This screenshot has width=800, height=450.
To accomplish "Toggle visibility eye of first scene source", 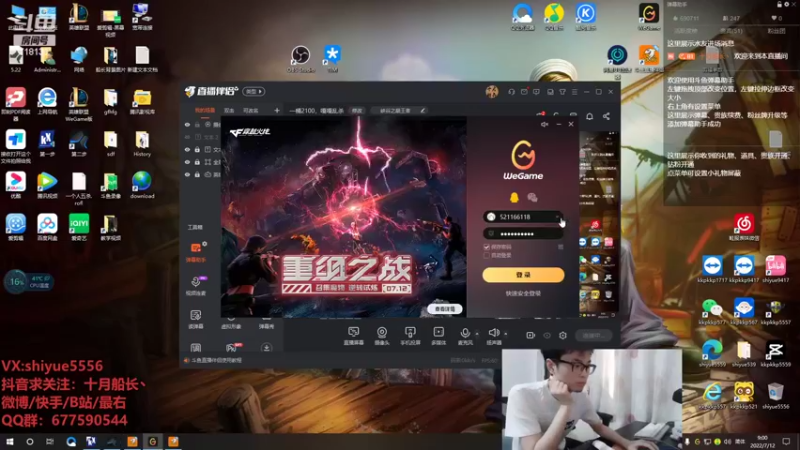I will pyautogui.click(x=187, y=124).
